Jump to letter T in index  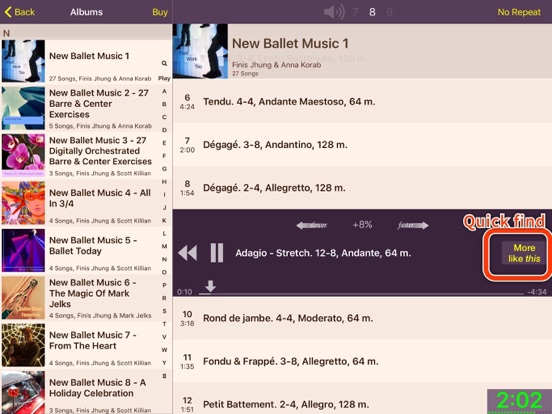click(x=164, y=324)
